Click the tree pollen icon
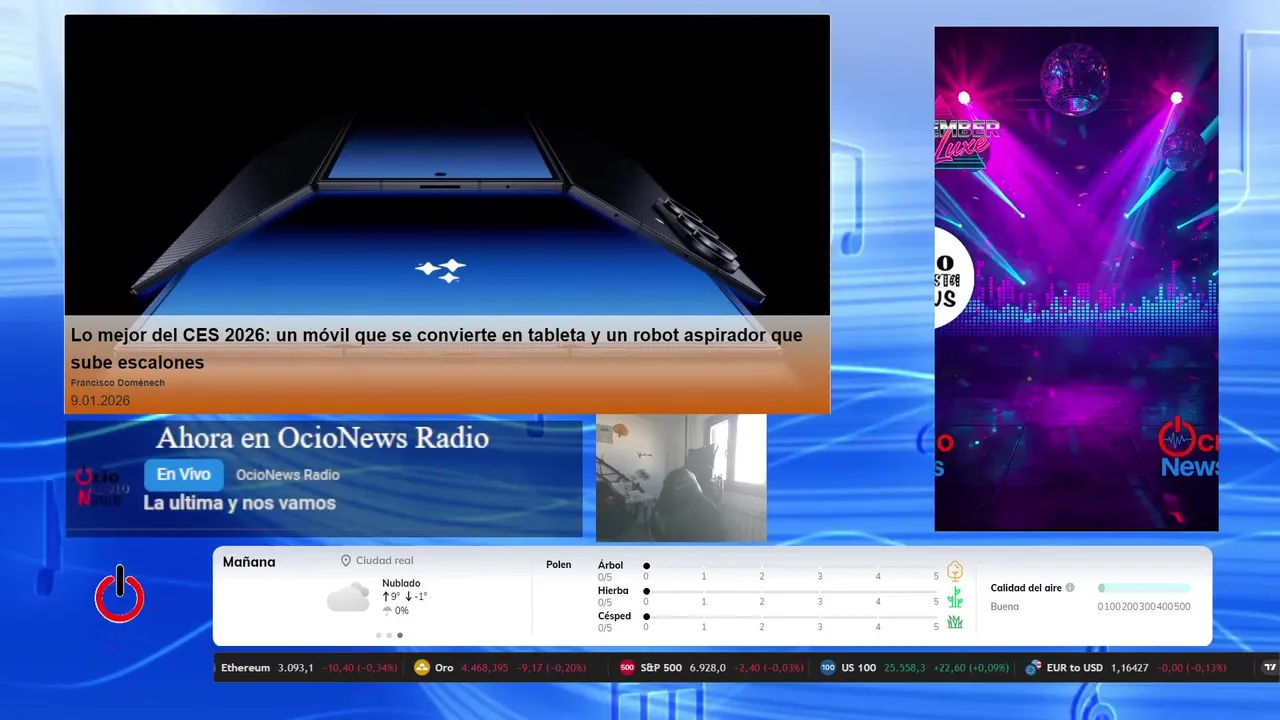Screen dimensions: 1280x720 [955, 571]
